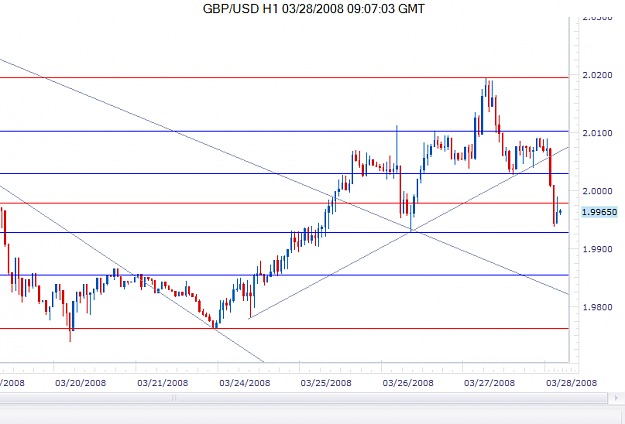Select the bottom red horizontal line below 1.9800
Viewport: 625px width, 424px height.
click(x=285, y=329)
